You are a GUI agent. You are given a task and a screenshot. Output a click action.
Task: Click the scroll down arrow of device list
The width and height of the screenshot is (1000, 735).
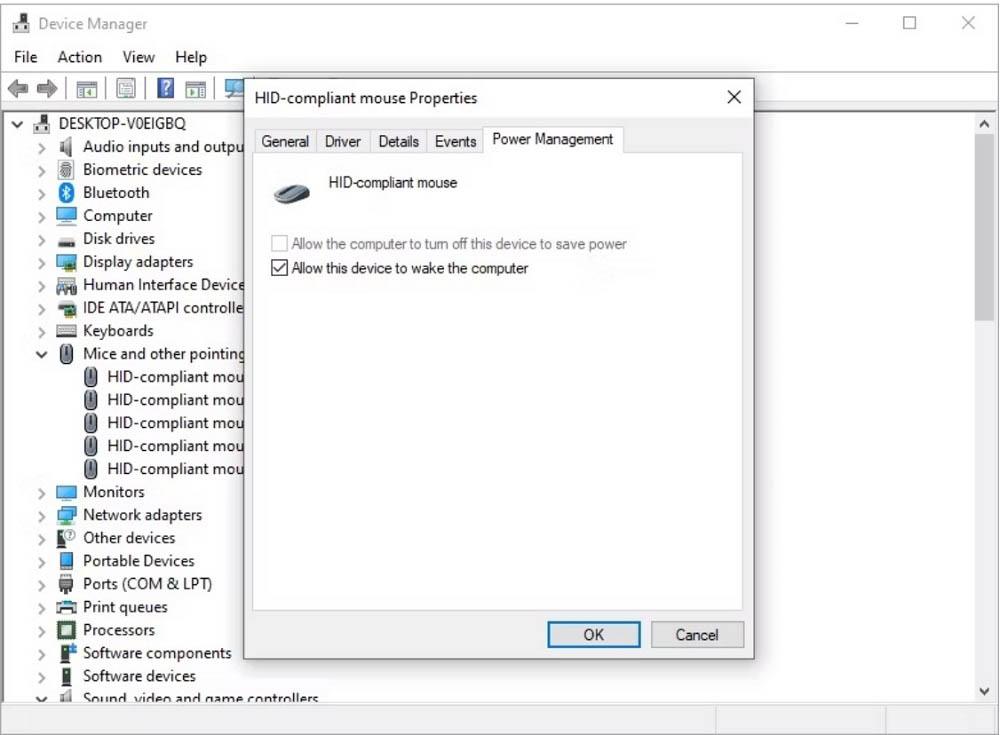tap(985, 691)
